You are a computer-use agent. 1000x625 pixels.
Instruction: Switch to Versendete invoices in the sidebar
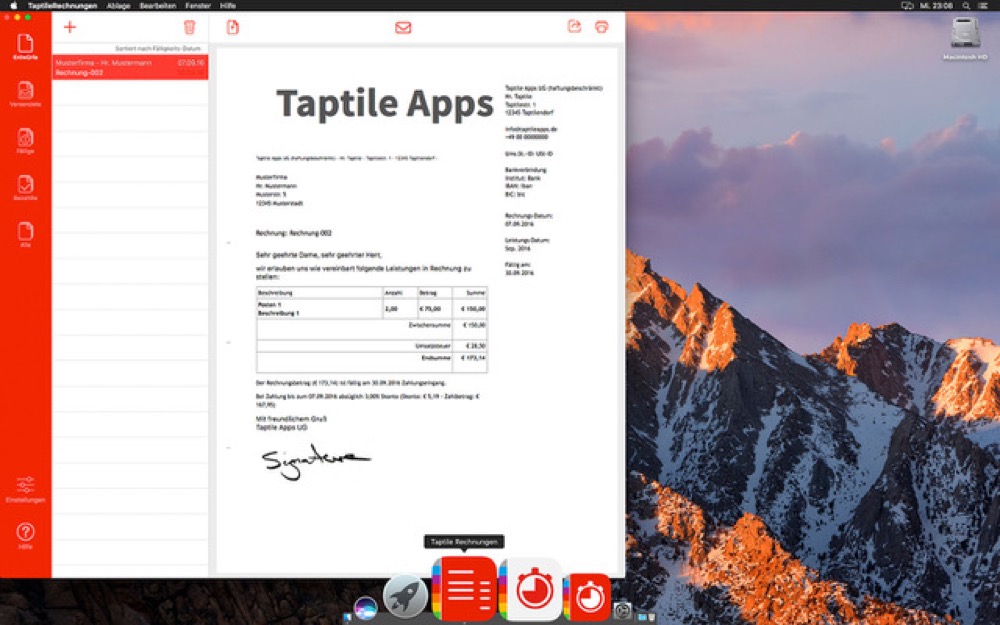tap(25, 95)
